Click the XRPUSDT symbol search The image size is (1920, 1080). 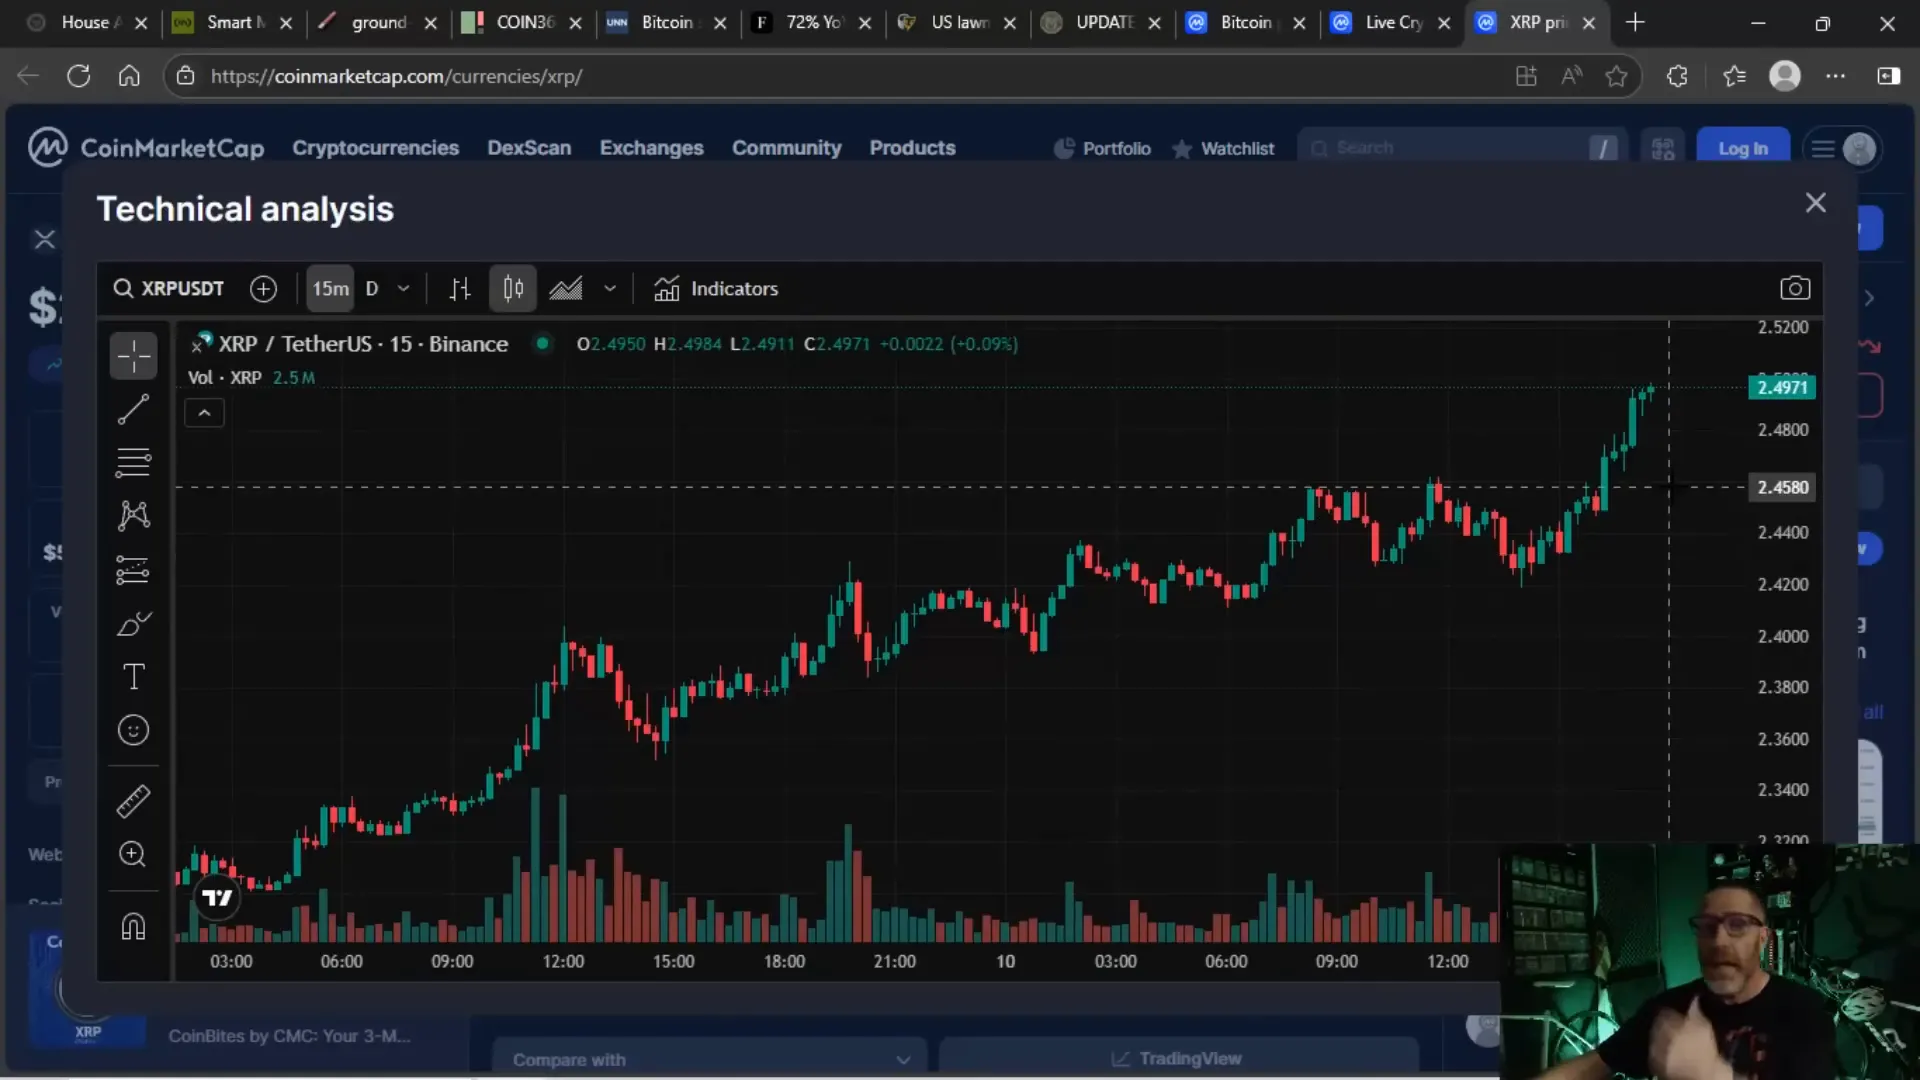click(168, 289)
